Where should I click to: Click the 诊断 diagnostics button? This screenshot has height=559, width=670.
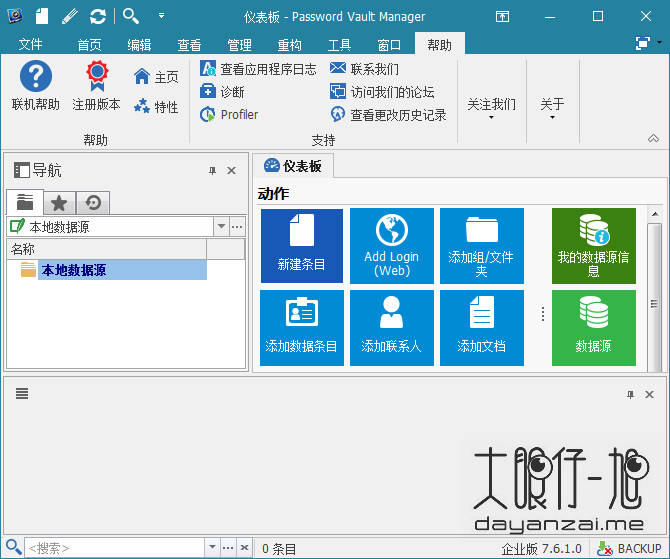pyautogui.click(x=222, y=92)
